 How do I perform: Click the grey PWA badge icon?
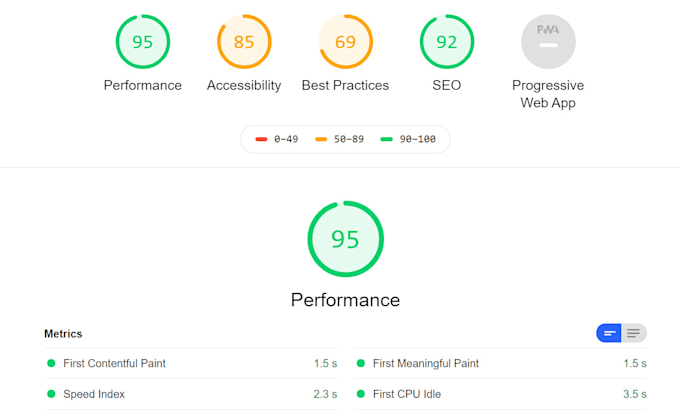coord(548,42)
